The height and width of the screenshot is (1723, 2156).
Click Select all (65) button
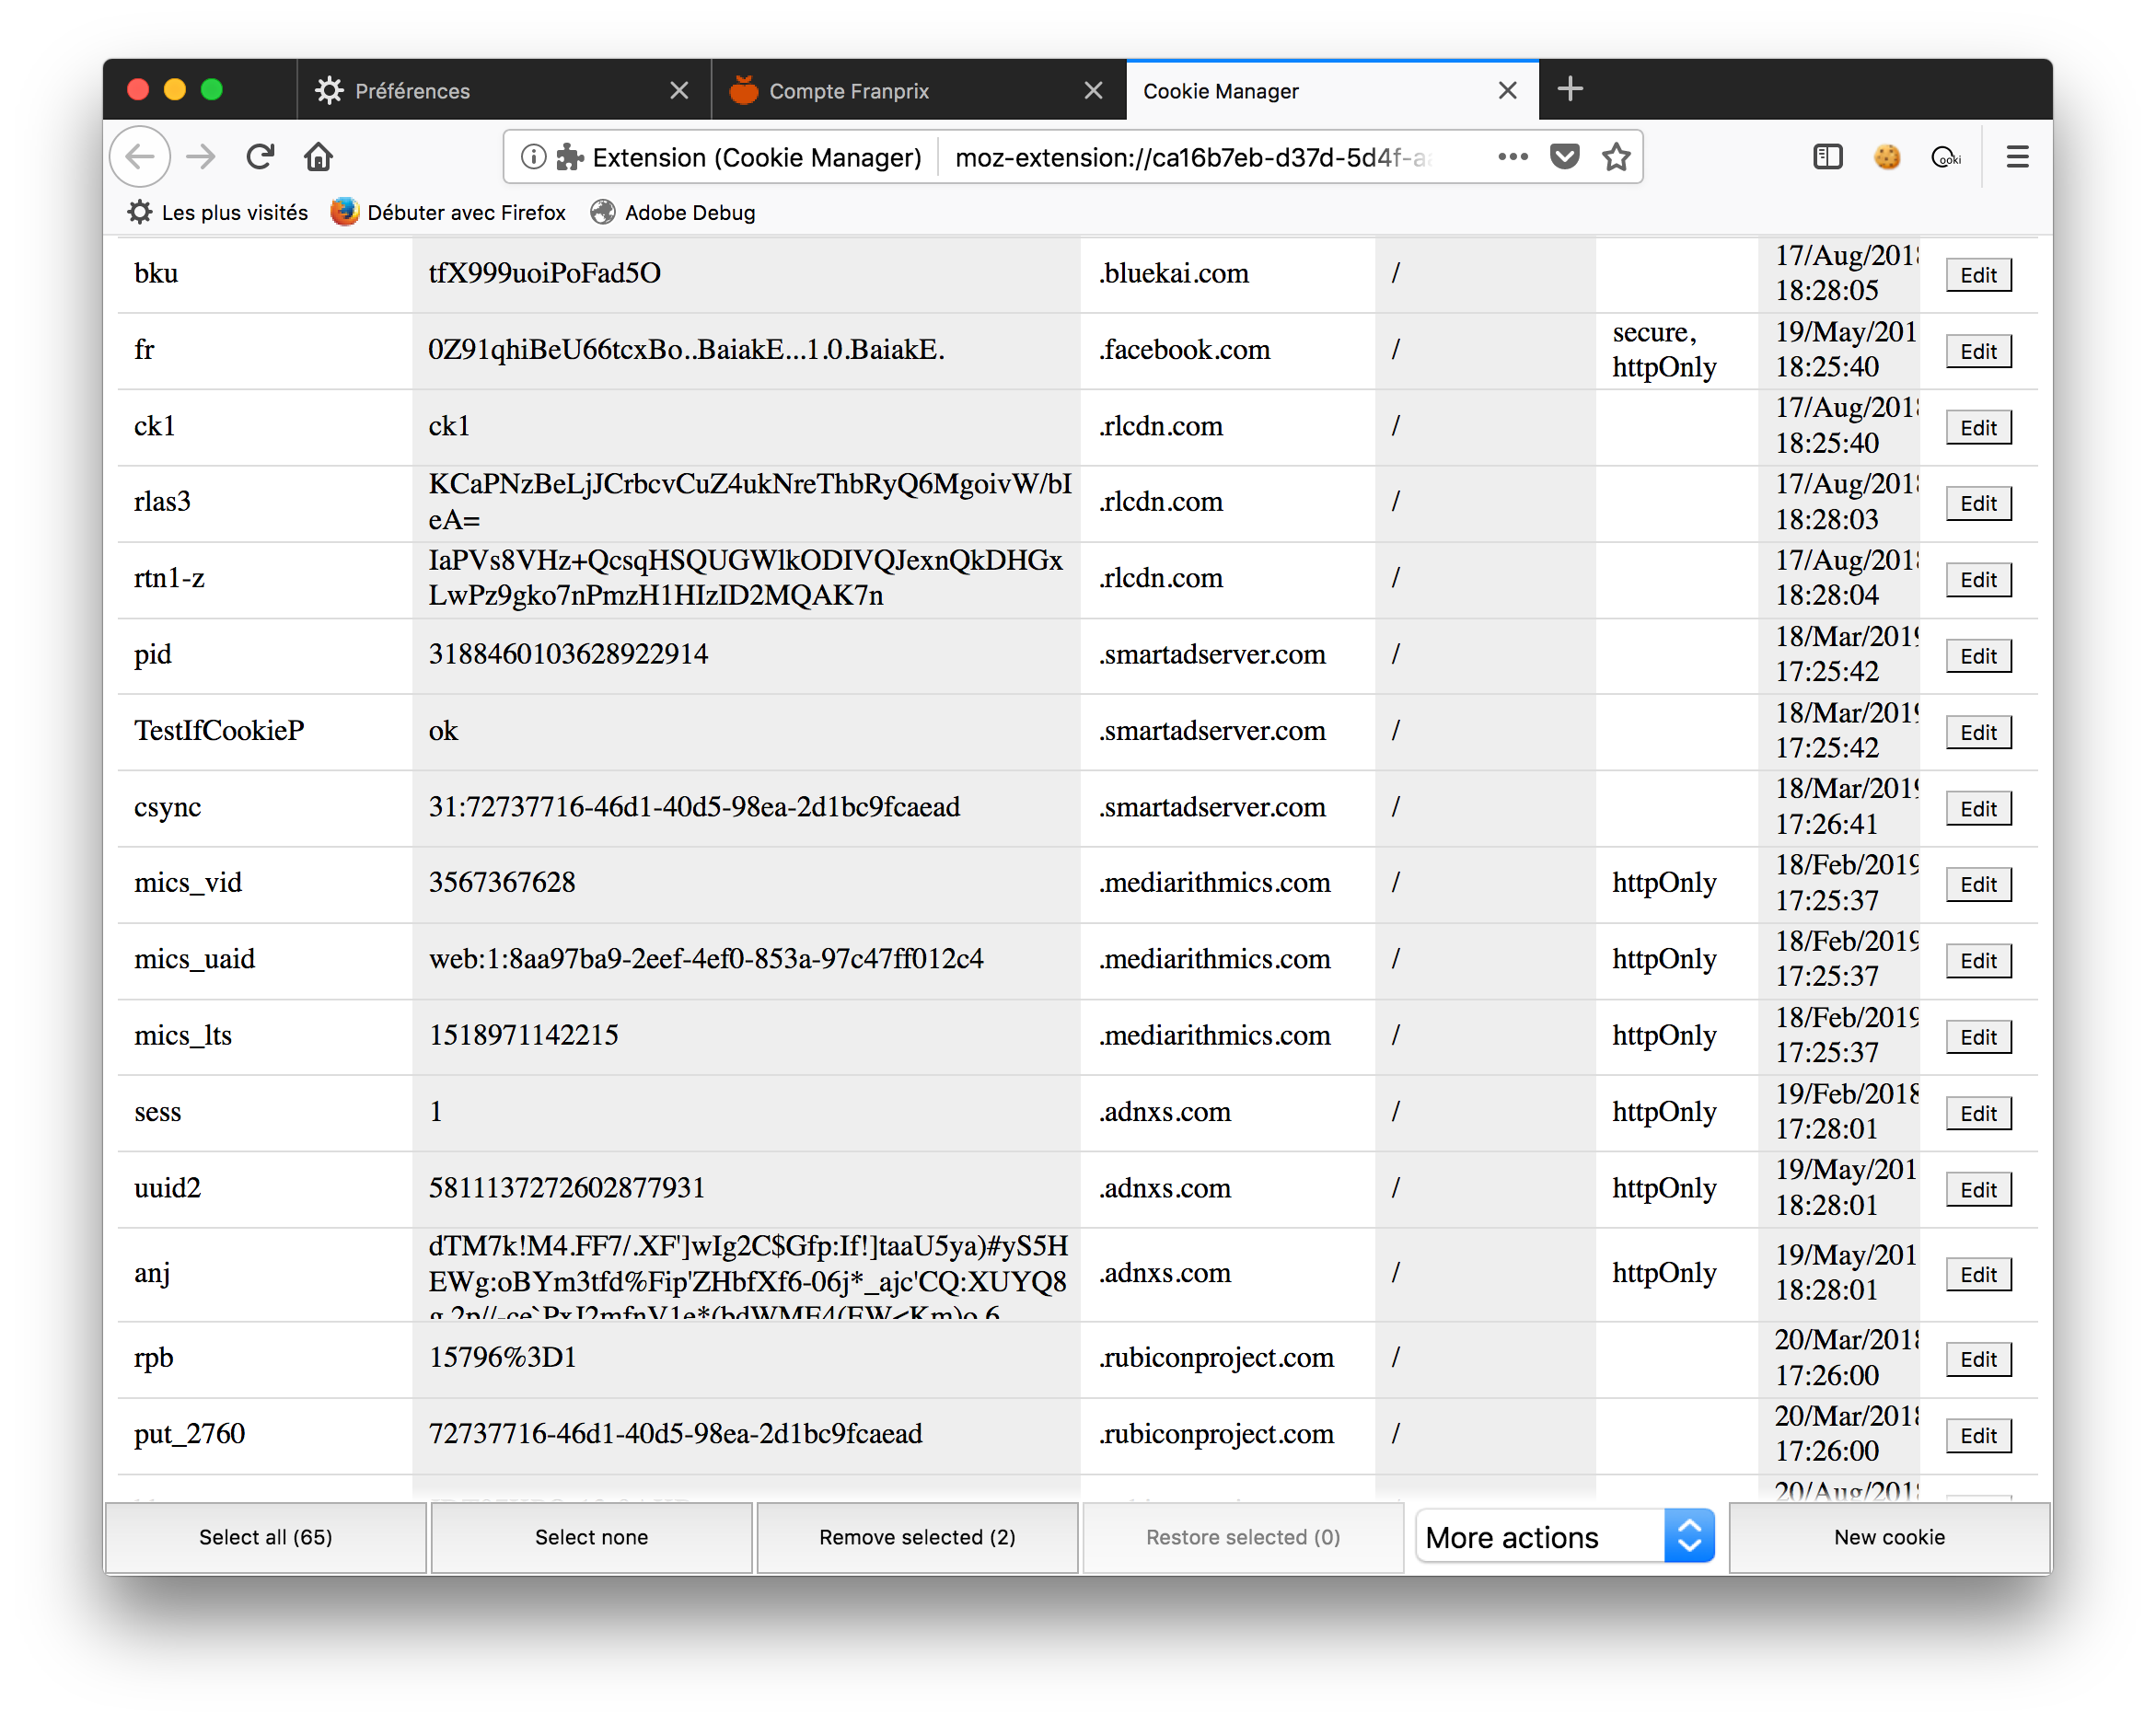click(x=266, y=1537)
